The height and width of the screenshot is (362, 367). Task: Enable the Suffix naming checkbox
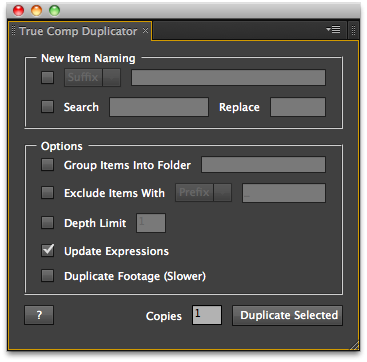click(47, 78)
